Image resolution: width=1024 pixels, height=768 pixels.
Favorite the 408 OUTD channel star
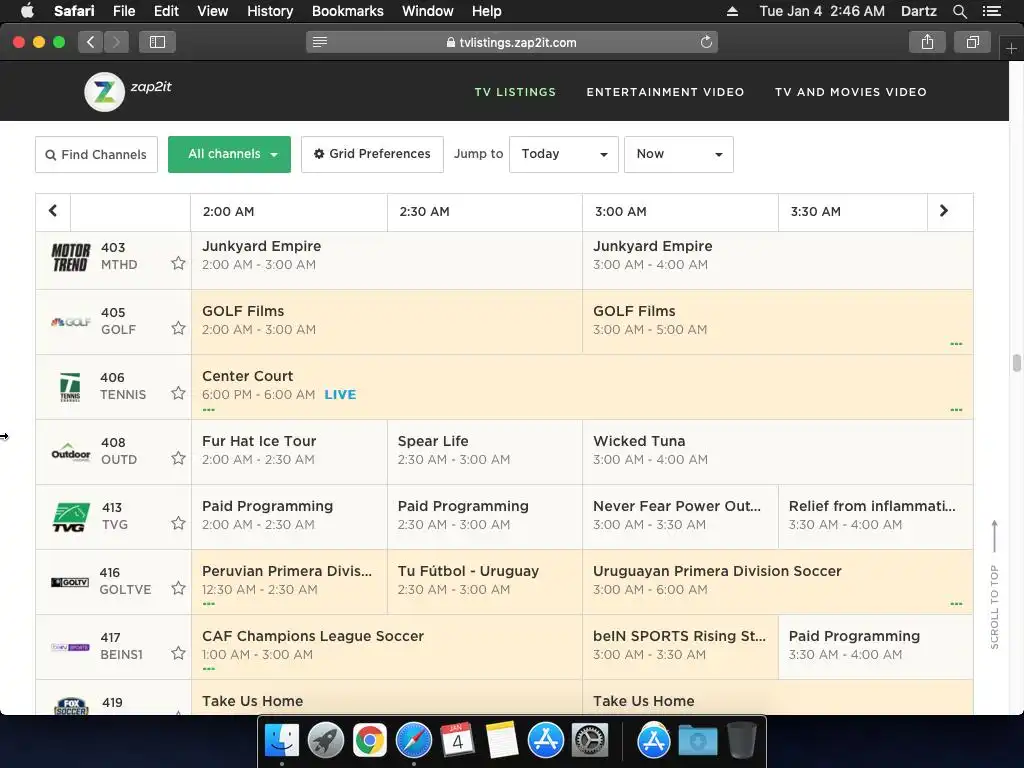[178, 458]
